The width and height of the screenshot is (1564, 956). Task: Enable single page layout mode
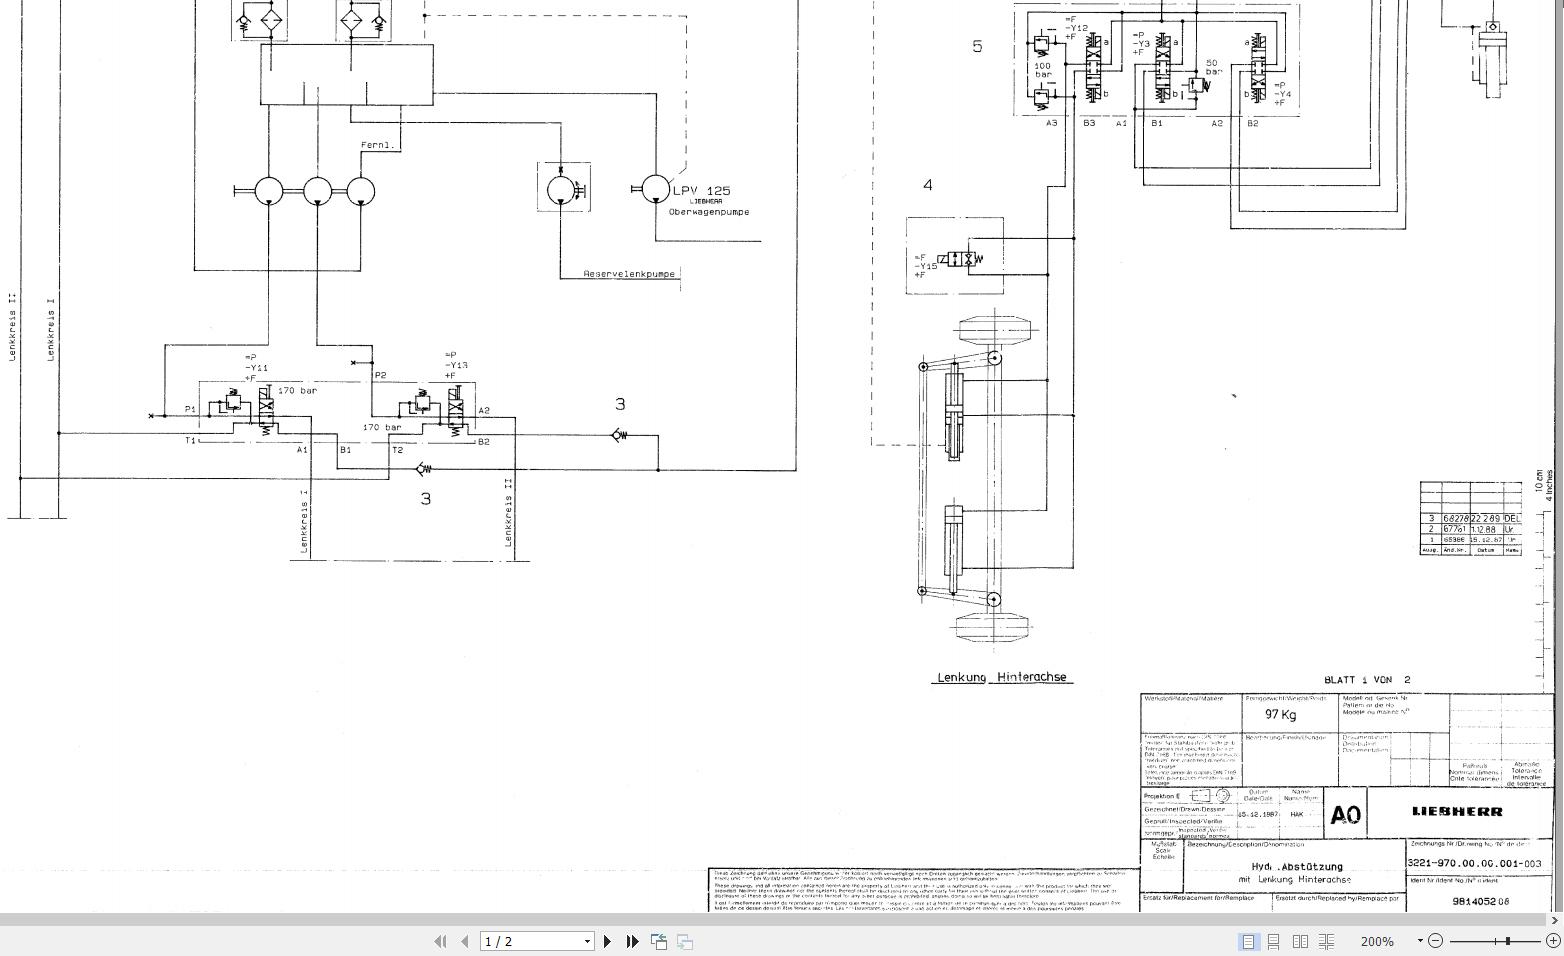coord(1248,941)
